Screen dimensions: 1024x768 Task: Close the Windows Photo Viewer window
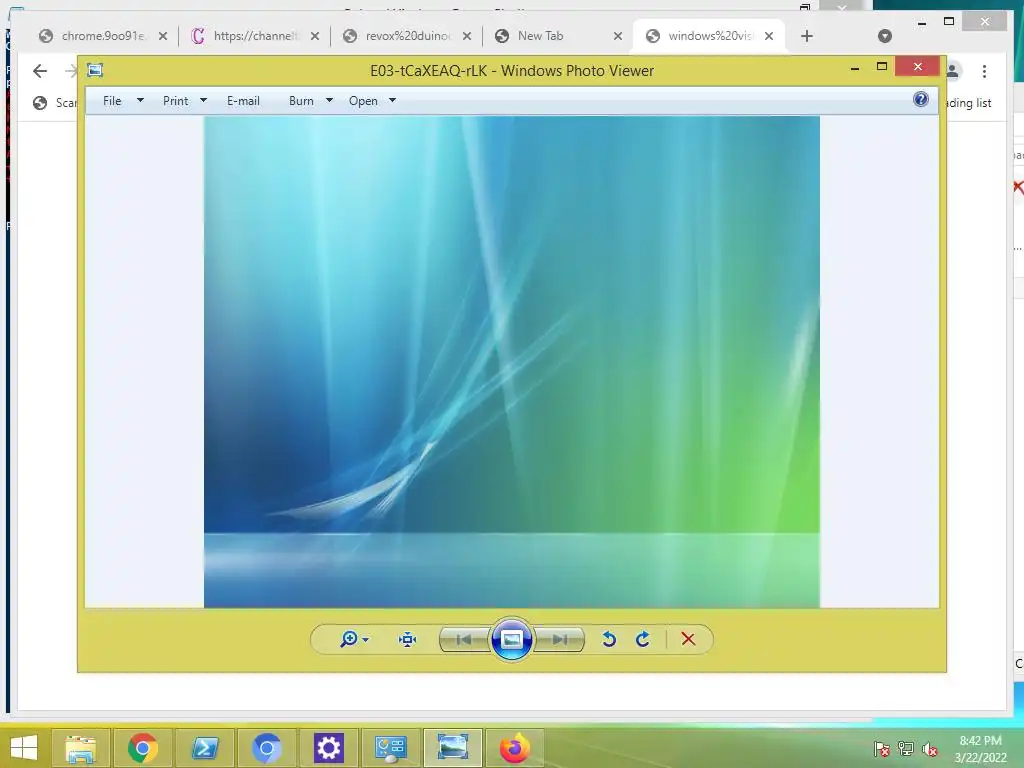918,67
